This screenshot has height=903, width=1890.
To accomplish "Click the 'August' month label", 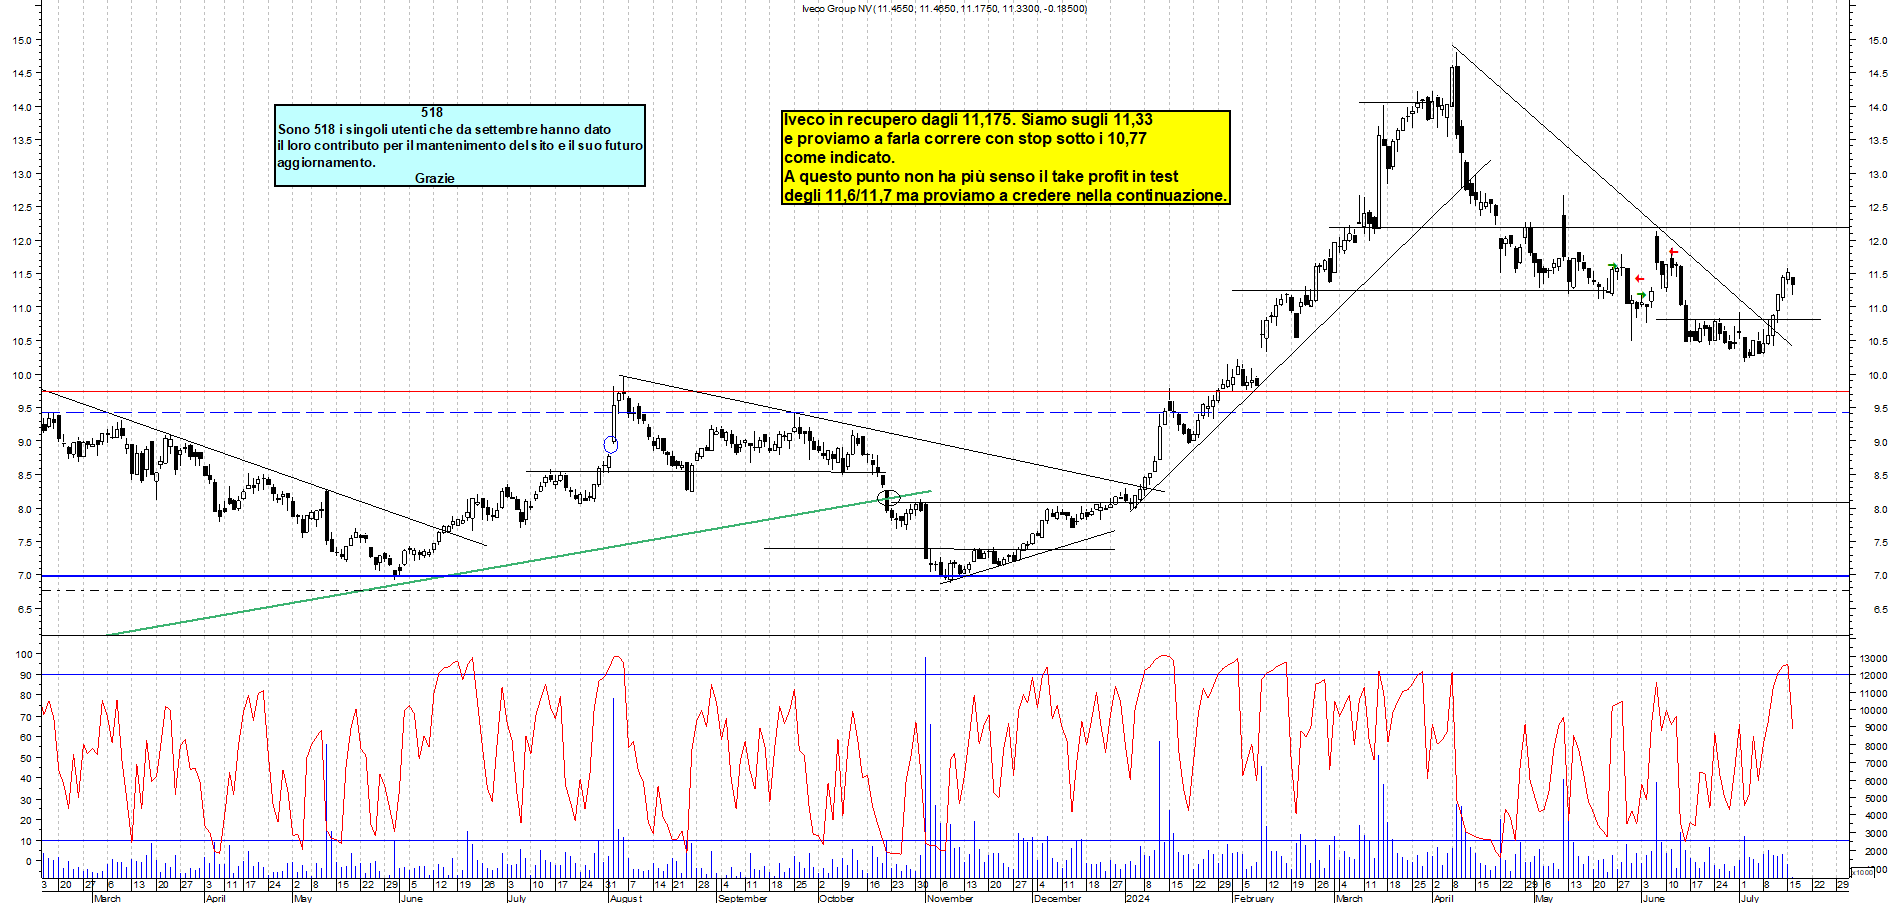I will point(626,898).
